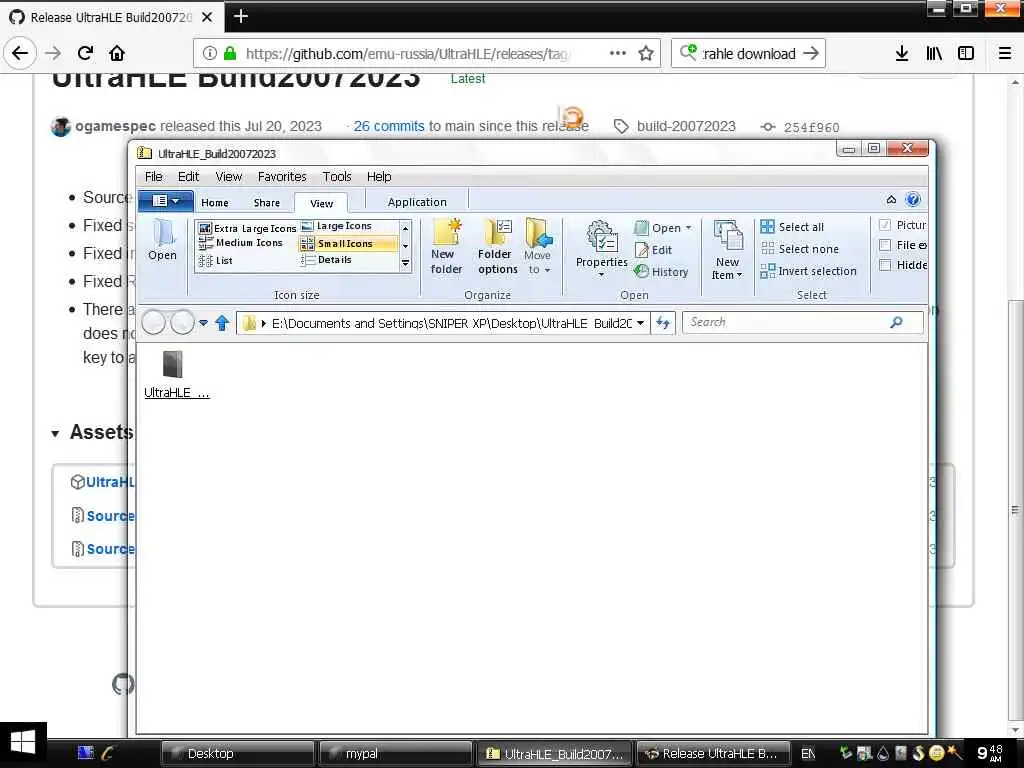Image resolution: width=1024 pixels, height=768 pixels.
Task: Open the address bar path dropdown
Action: (641, 323)
